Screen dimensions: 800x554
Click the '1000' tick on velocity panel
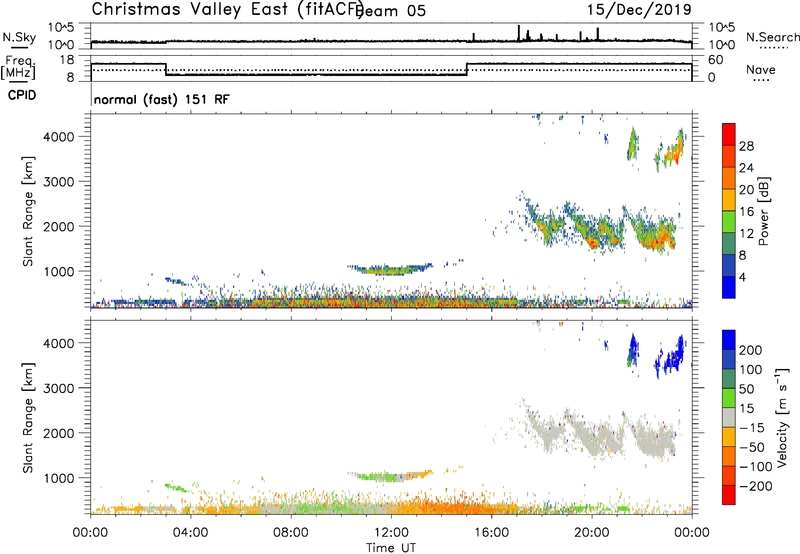point(59,478)
